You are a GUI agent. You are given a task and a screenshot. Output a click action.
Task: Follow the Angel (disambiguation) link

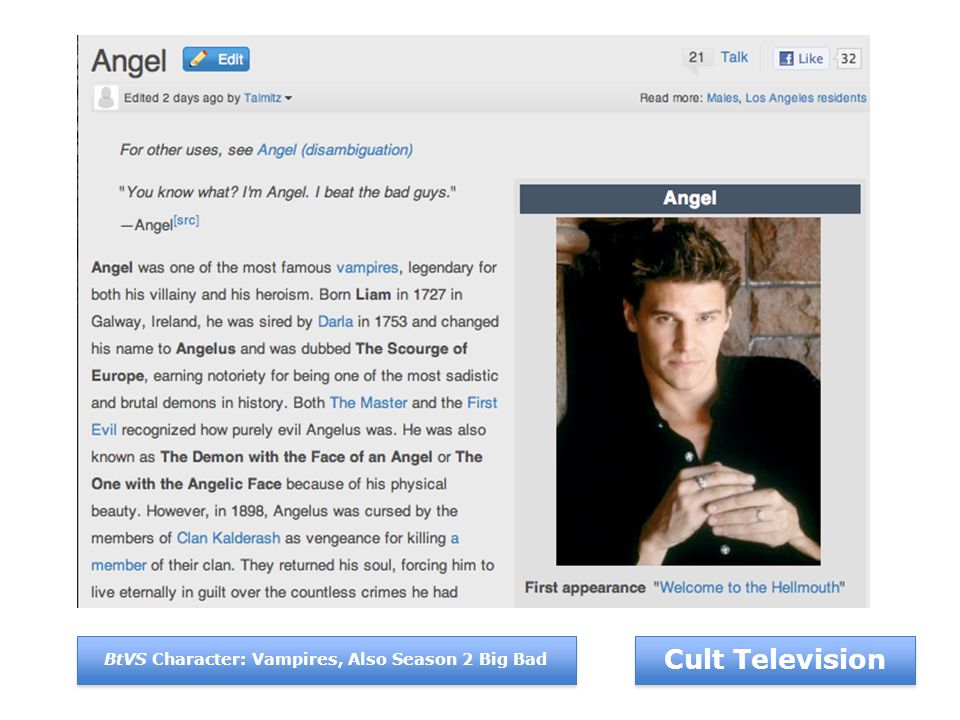[x=335, y=150]
